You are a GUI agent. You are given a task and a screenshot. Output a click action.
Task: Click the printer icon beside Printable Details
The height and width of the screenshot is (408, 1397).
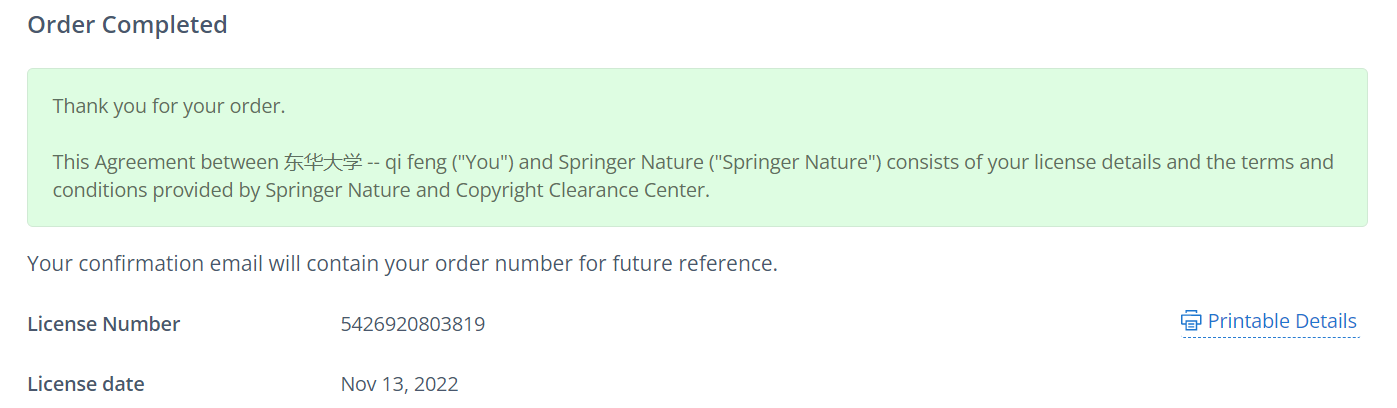1191,321
